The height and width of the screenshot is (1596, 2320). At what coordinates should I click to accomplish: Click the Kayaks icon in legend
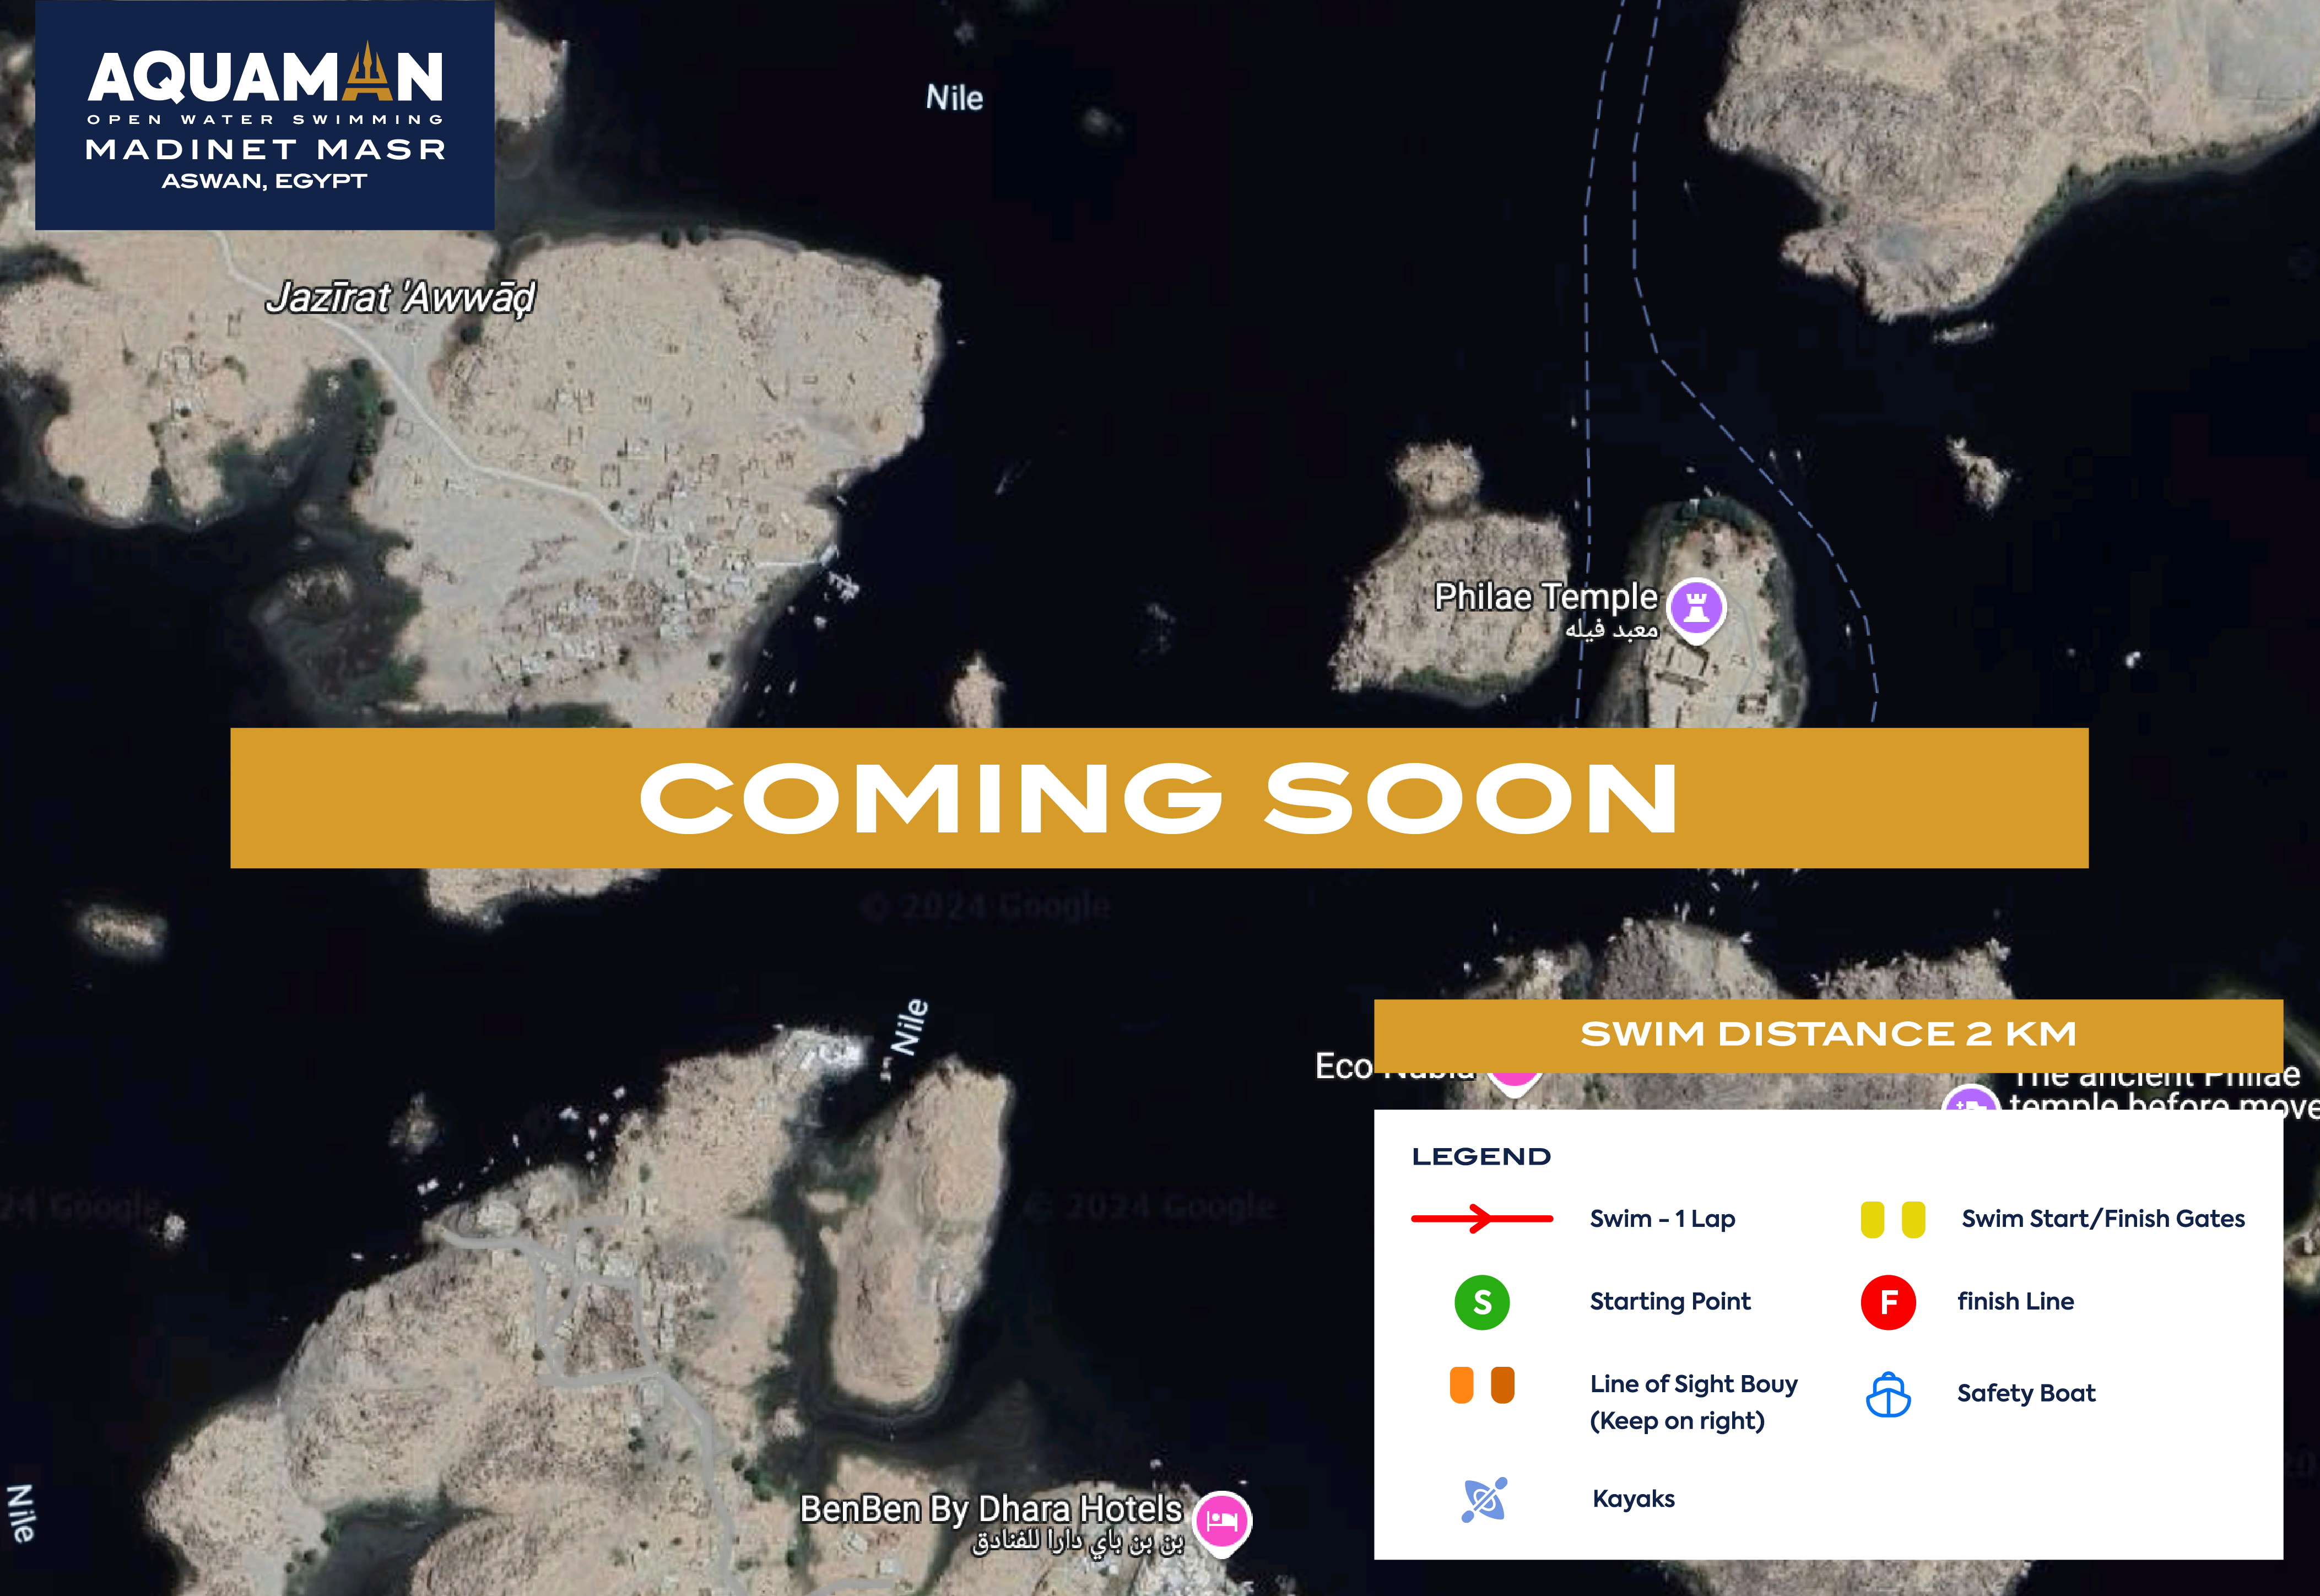[1484, 1500]
